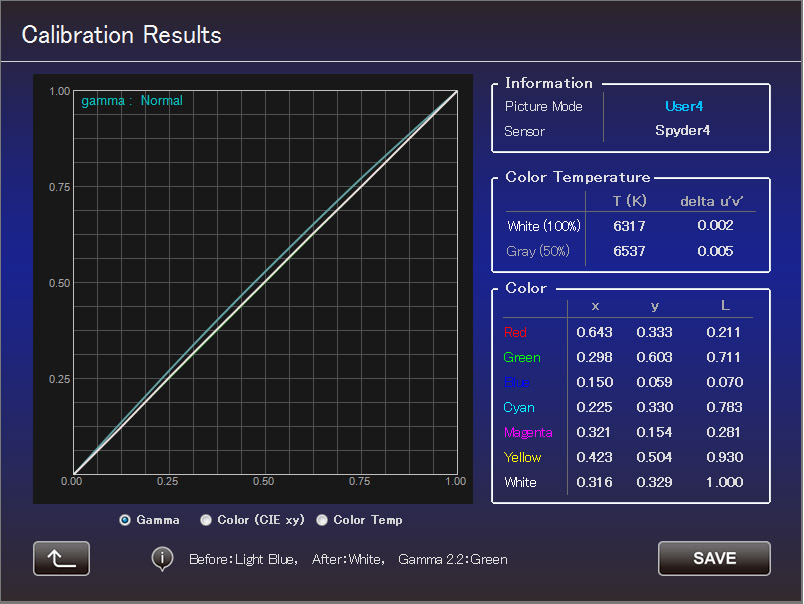Select the Gamma radio button
804x604 pixels.
pos(125,520)
